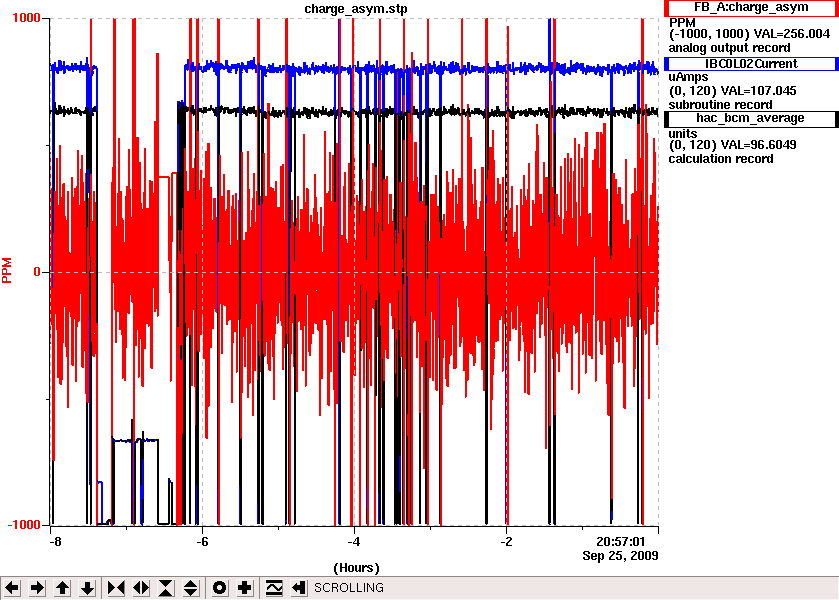This screenshot has height=600, width=839.
Task: Click the -6 hours x-axis tick label
Action: click(x=202, y=542)
